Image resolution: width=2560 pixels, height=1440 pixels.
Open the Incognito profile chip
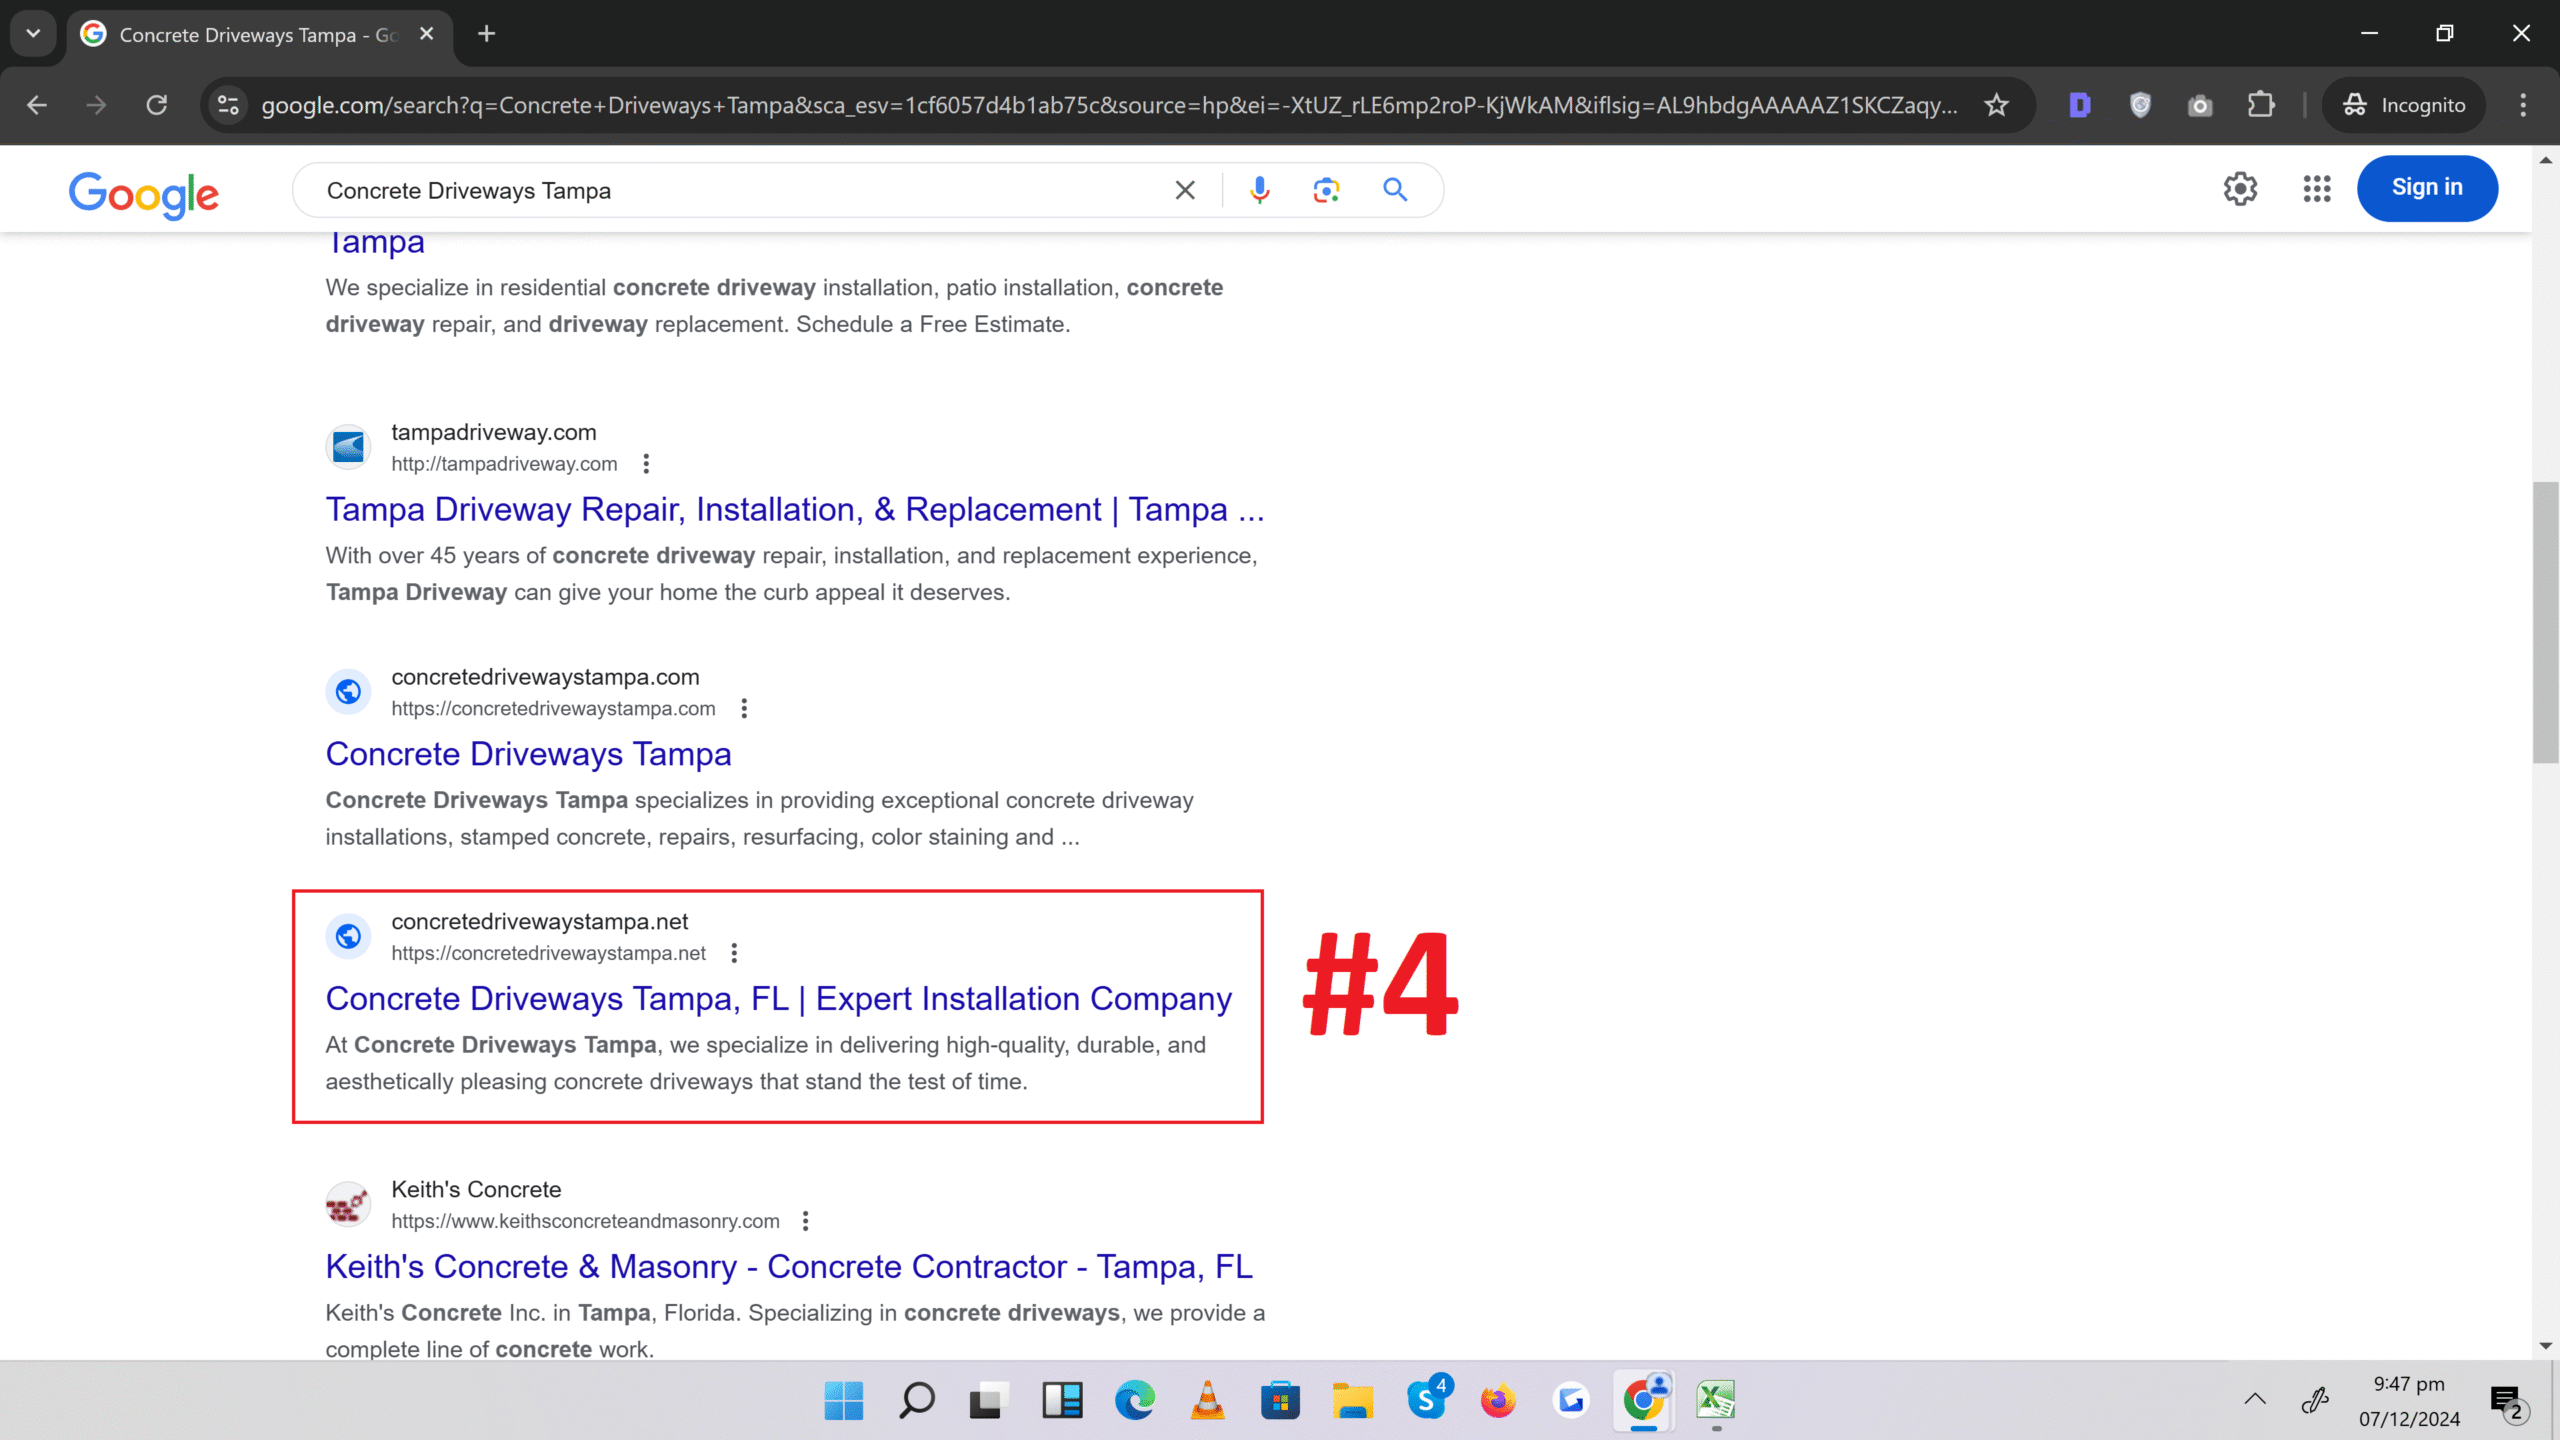coord(2404,105)
